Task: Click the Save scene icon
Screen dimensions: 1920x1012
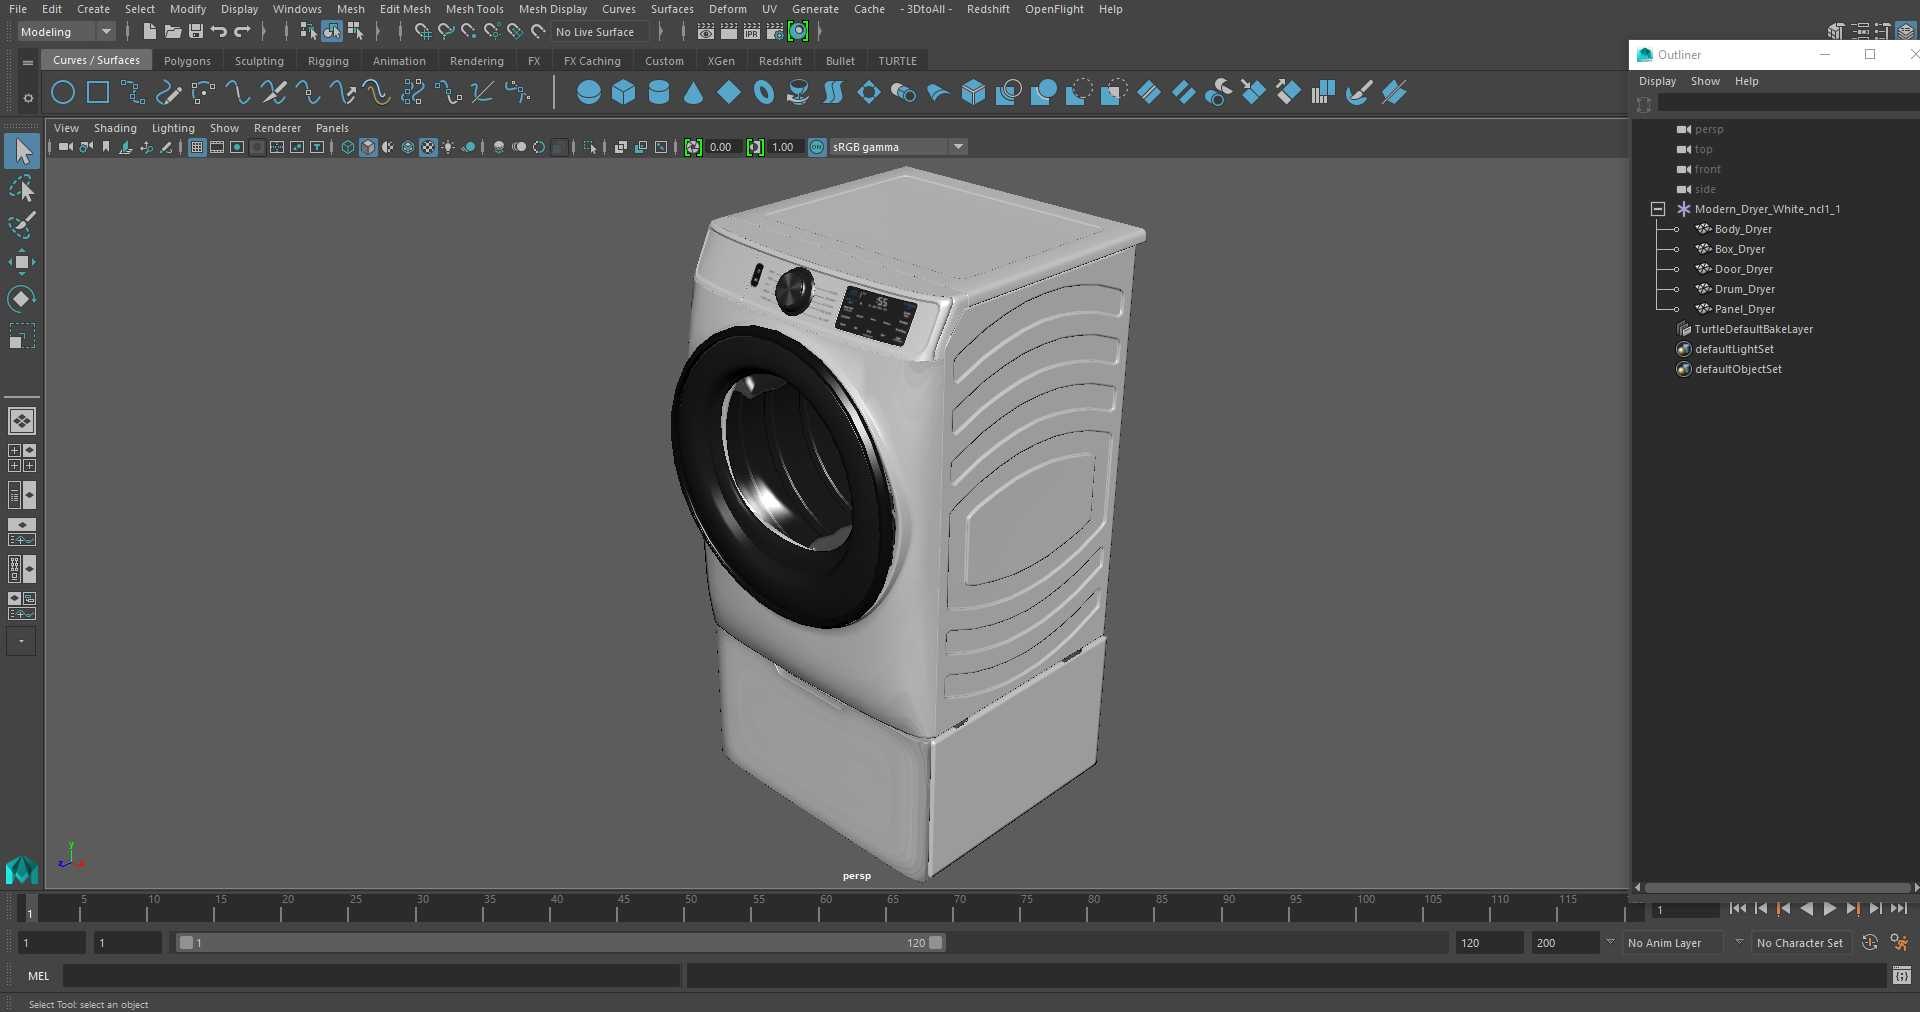Action: [x=196, y=32]
